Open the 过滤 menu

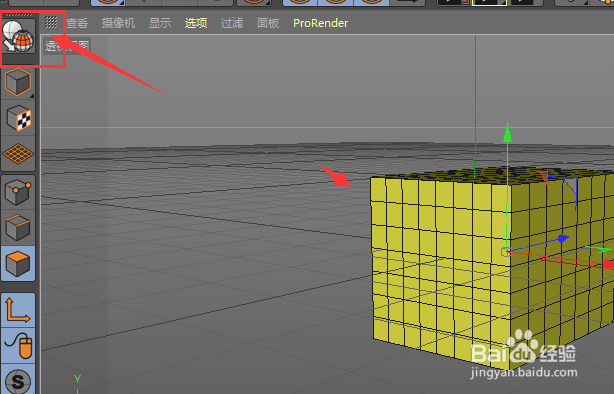[232, 23]
